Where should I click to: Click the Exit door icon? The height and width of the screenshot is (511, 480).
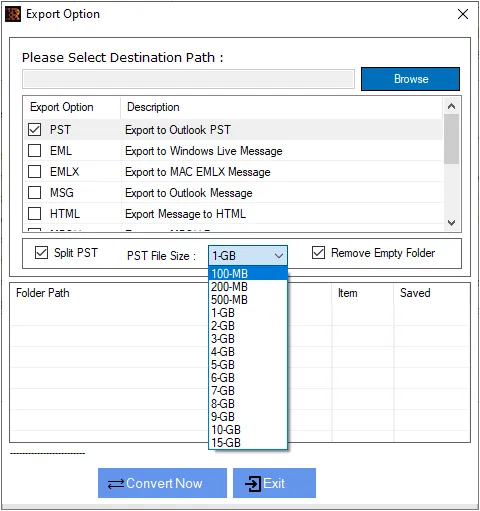253,484
